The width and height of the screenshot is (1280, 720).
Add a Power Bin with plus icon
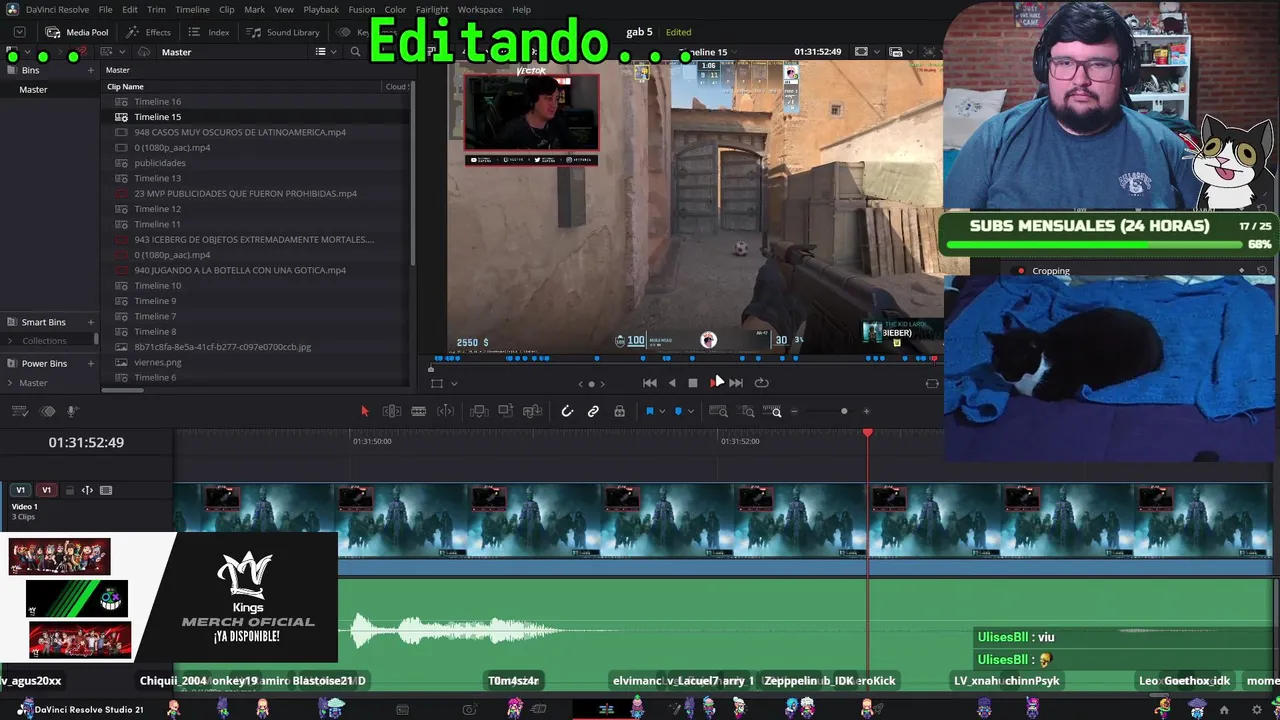coord(91,363)
